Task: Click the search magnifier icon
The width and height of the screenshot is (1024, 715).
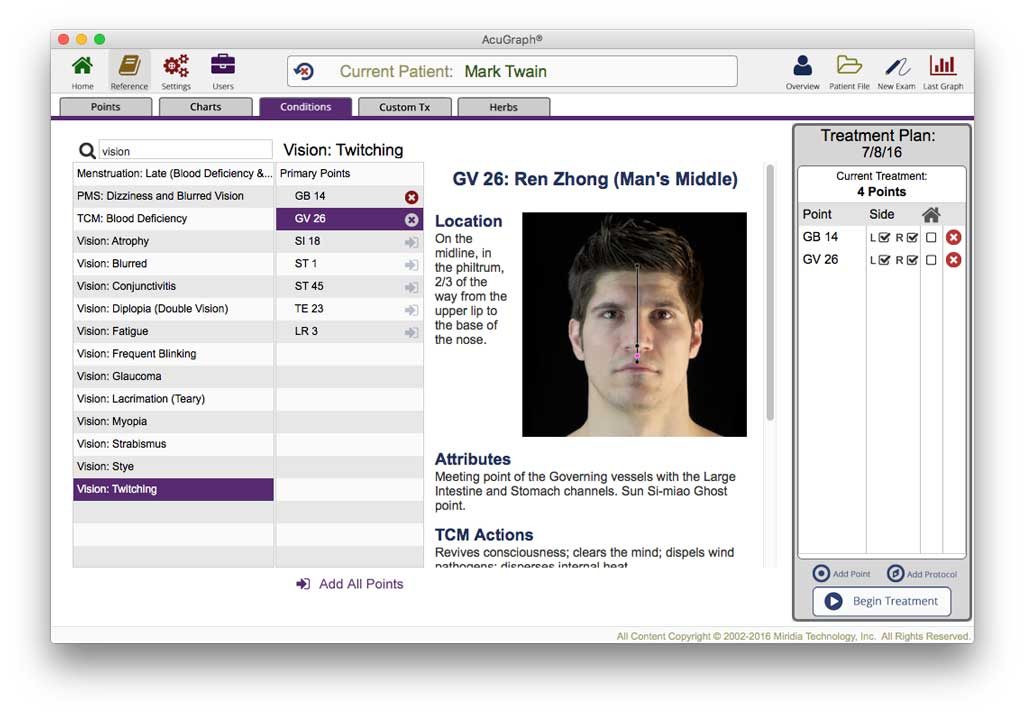Action: 87,151
